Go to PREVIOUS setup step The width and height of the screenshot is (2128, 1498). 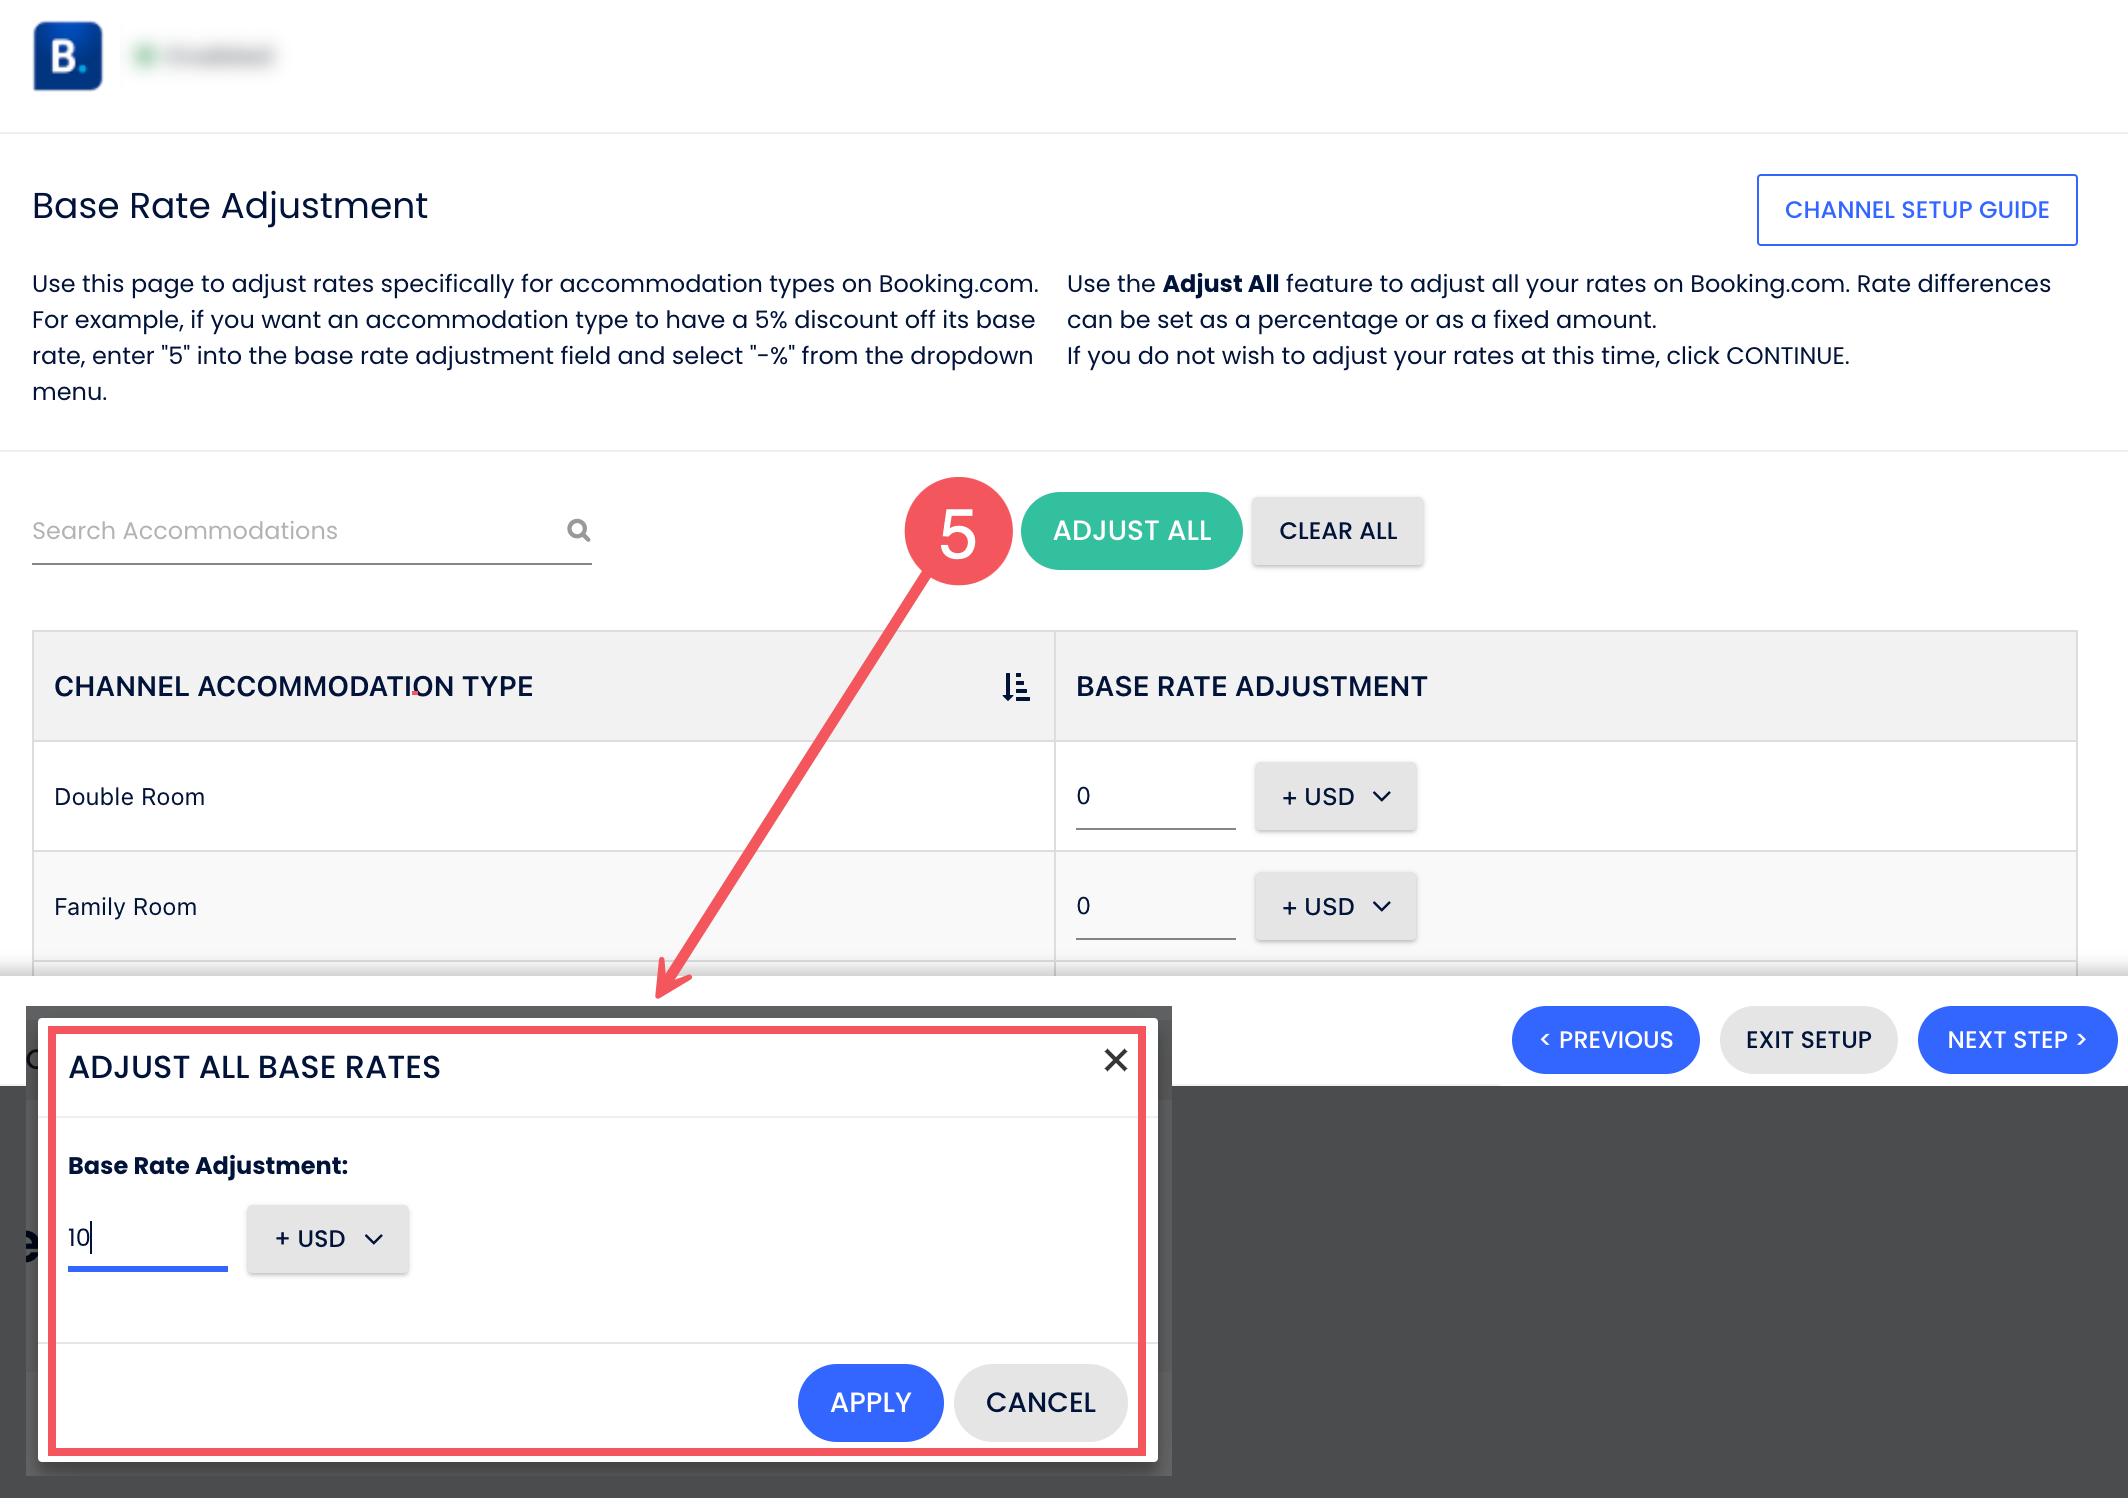point(1605,1040)
